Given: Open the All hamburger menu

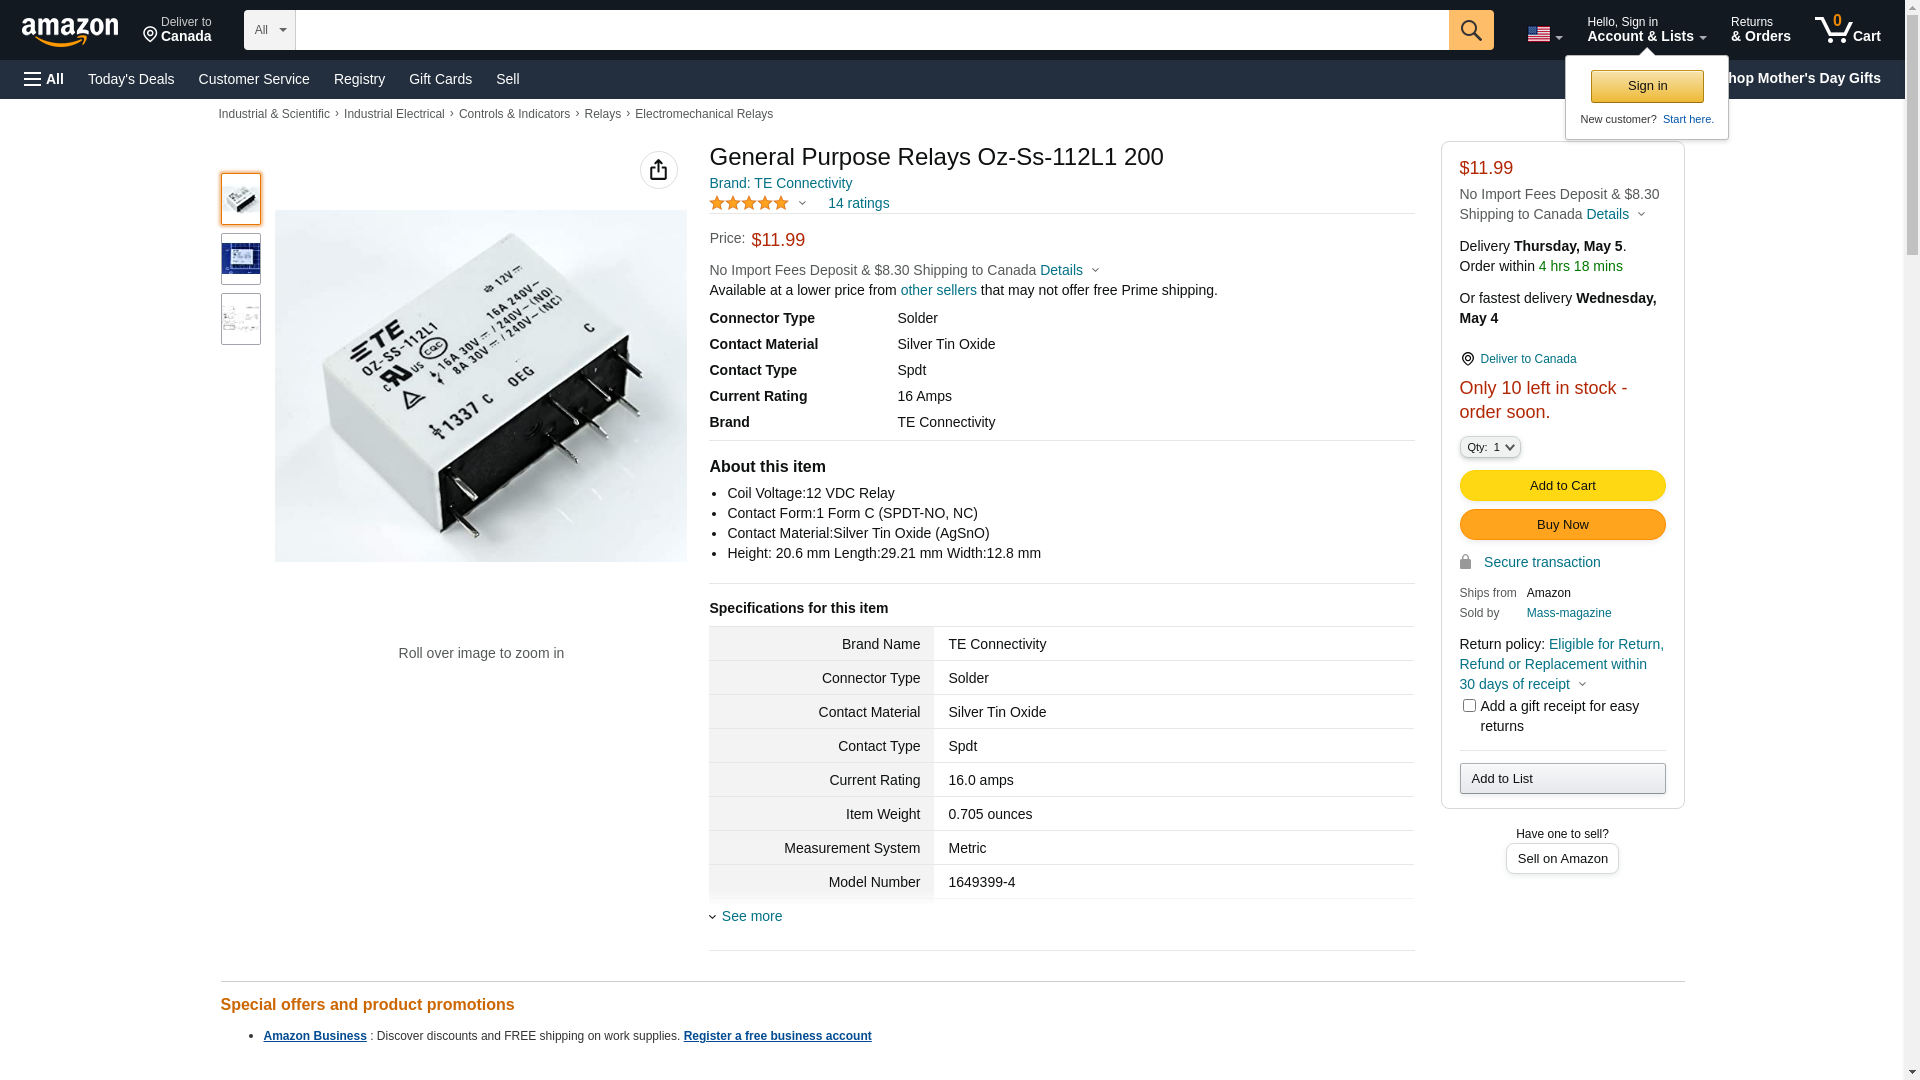Looking at the screenshot, I should [44, 79].
